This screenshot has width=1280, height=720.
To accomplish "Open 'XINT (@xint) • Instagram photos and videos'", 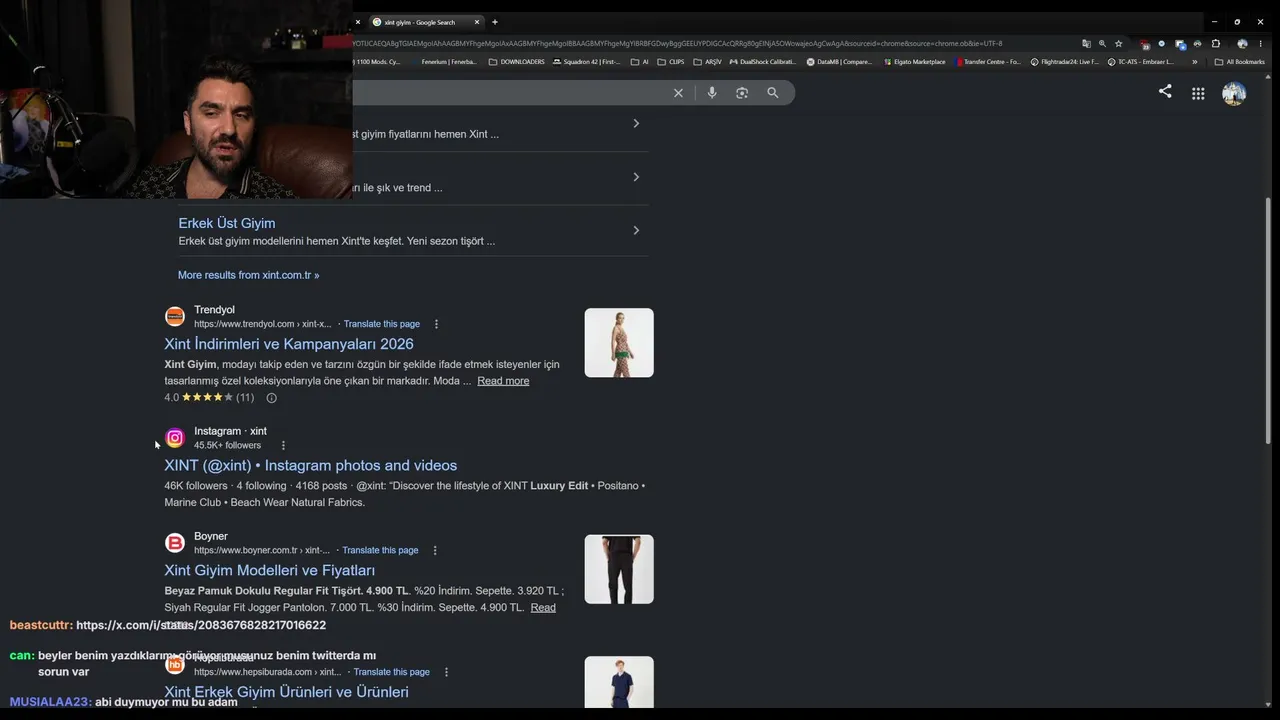I will [x=311, y=465].
